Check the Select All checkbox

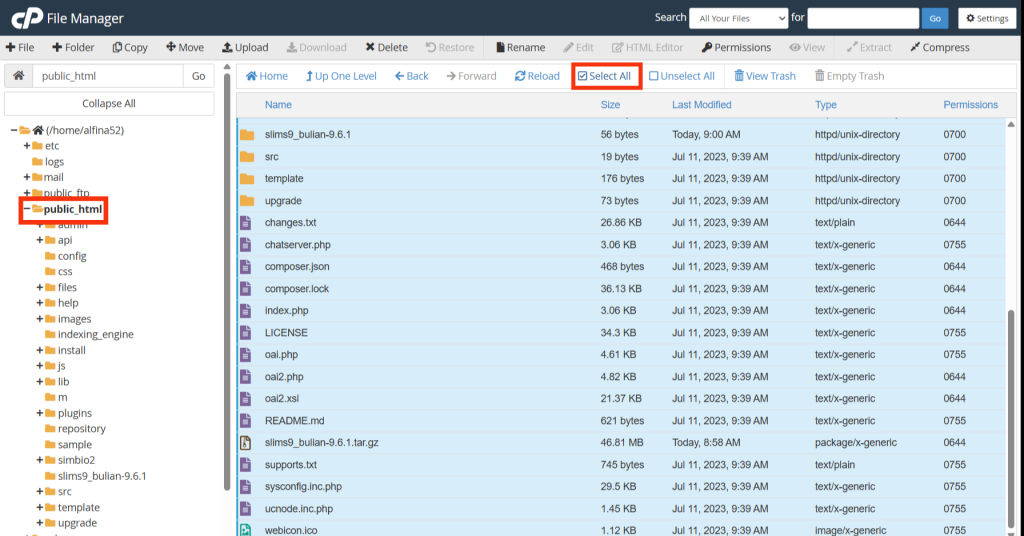click(x=583, y=76)
